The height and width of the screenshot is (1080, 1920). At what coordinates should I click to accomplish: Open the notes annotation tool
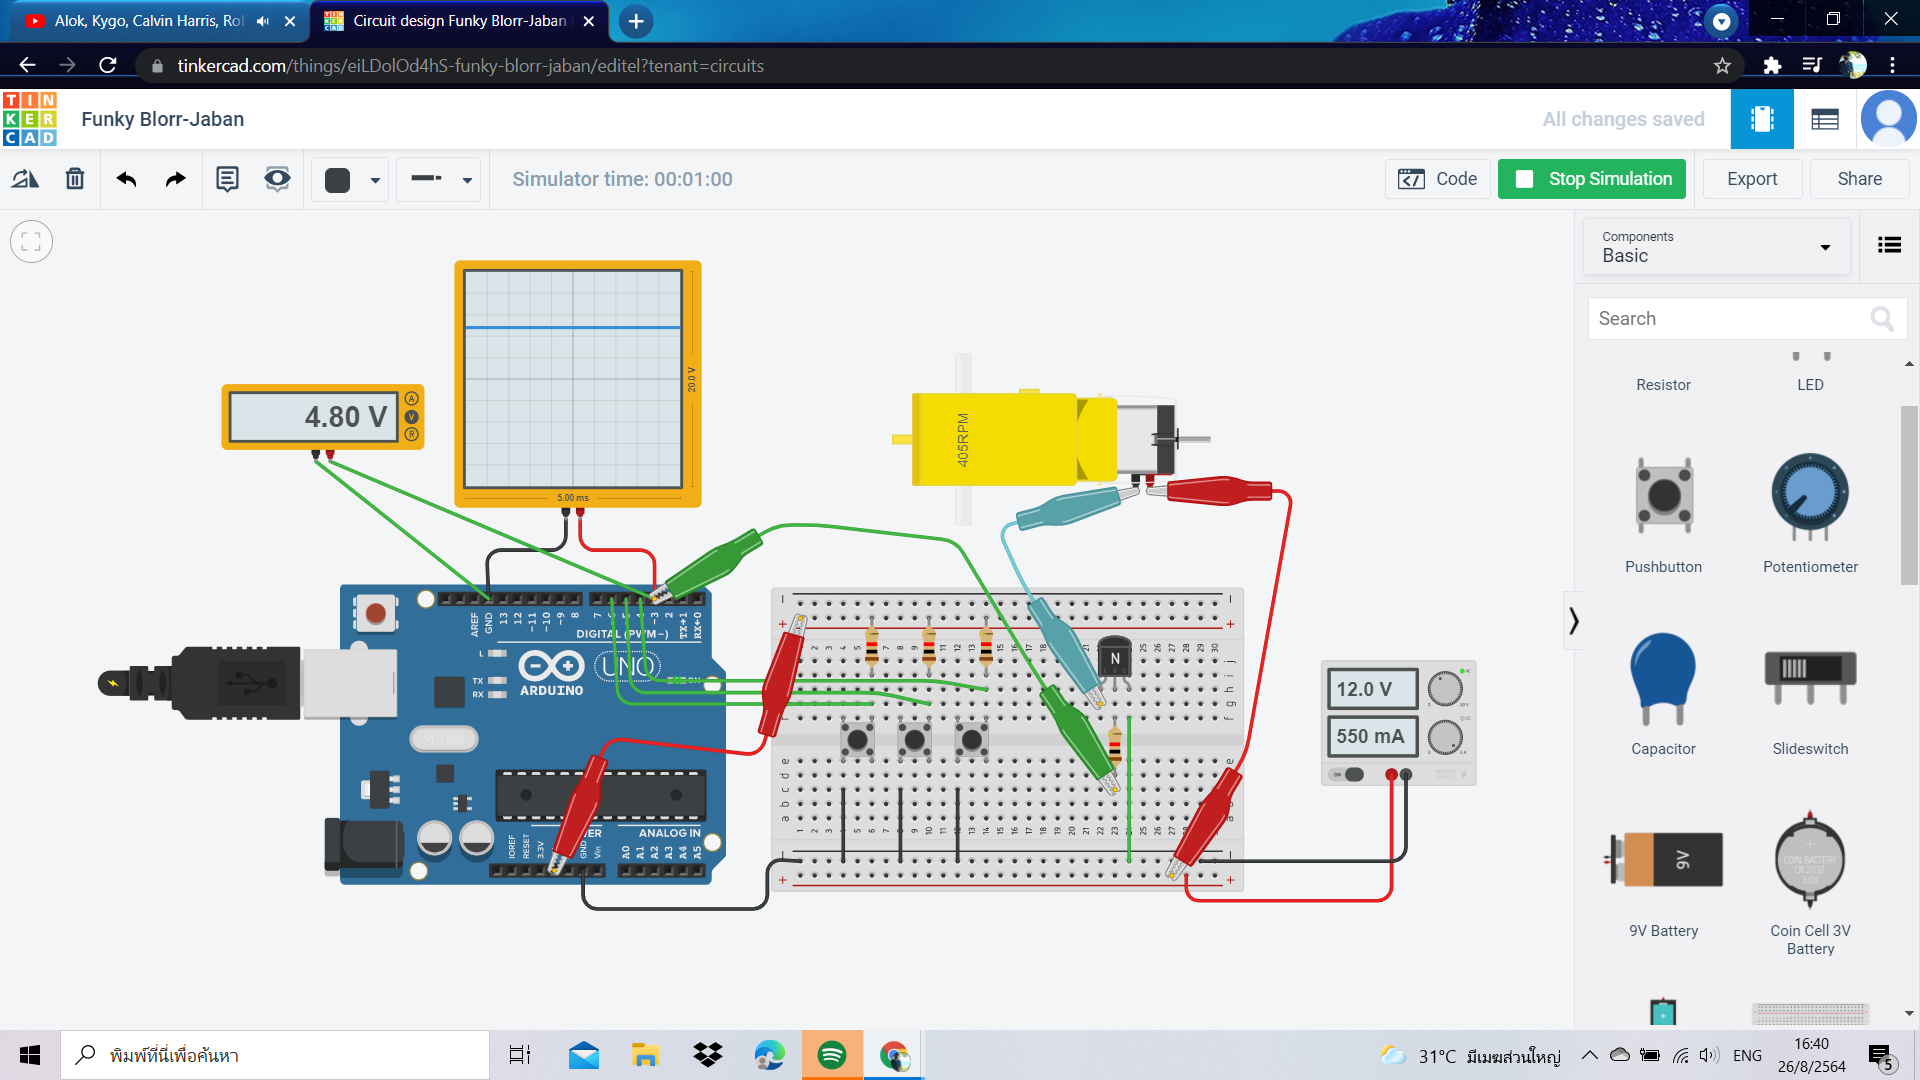227,179
